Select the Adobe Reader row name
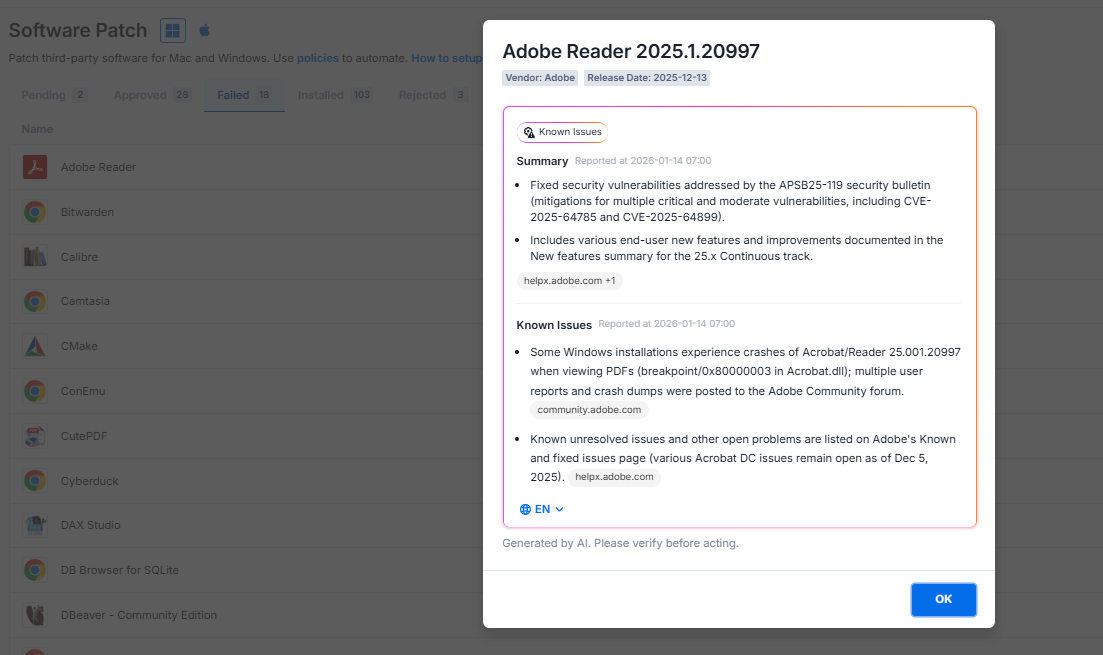 point(98,167)
